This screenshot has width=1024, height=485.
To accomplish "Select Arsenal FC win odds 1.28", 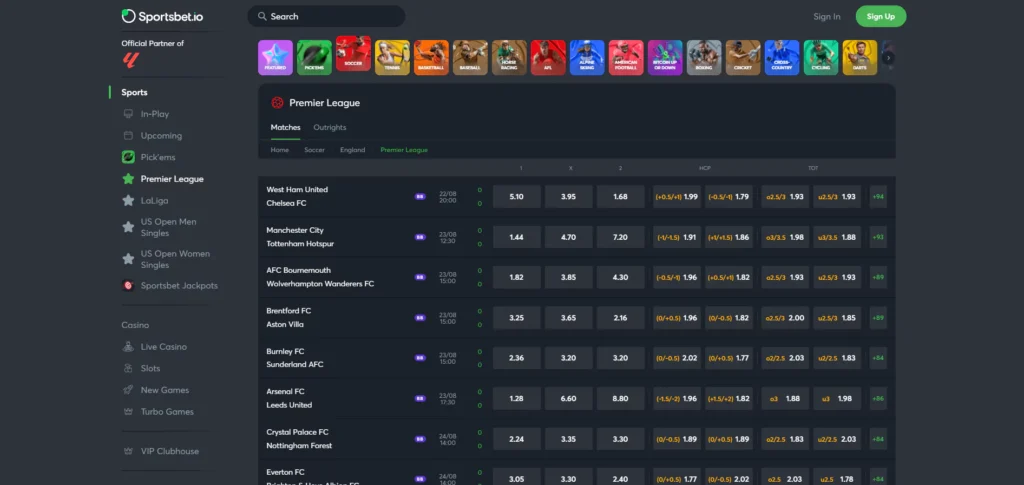I will (x=517, y=398).
